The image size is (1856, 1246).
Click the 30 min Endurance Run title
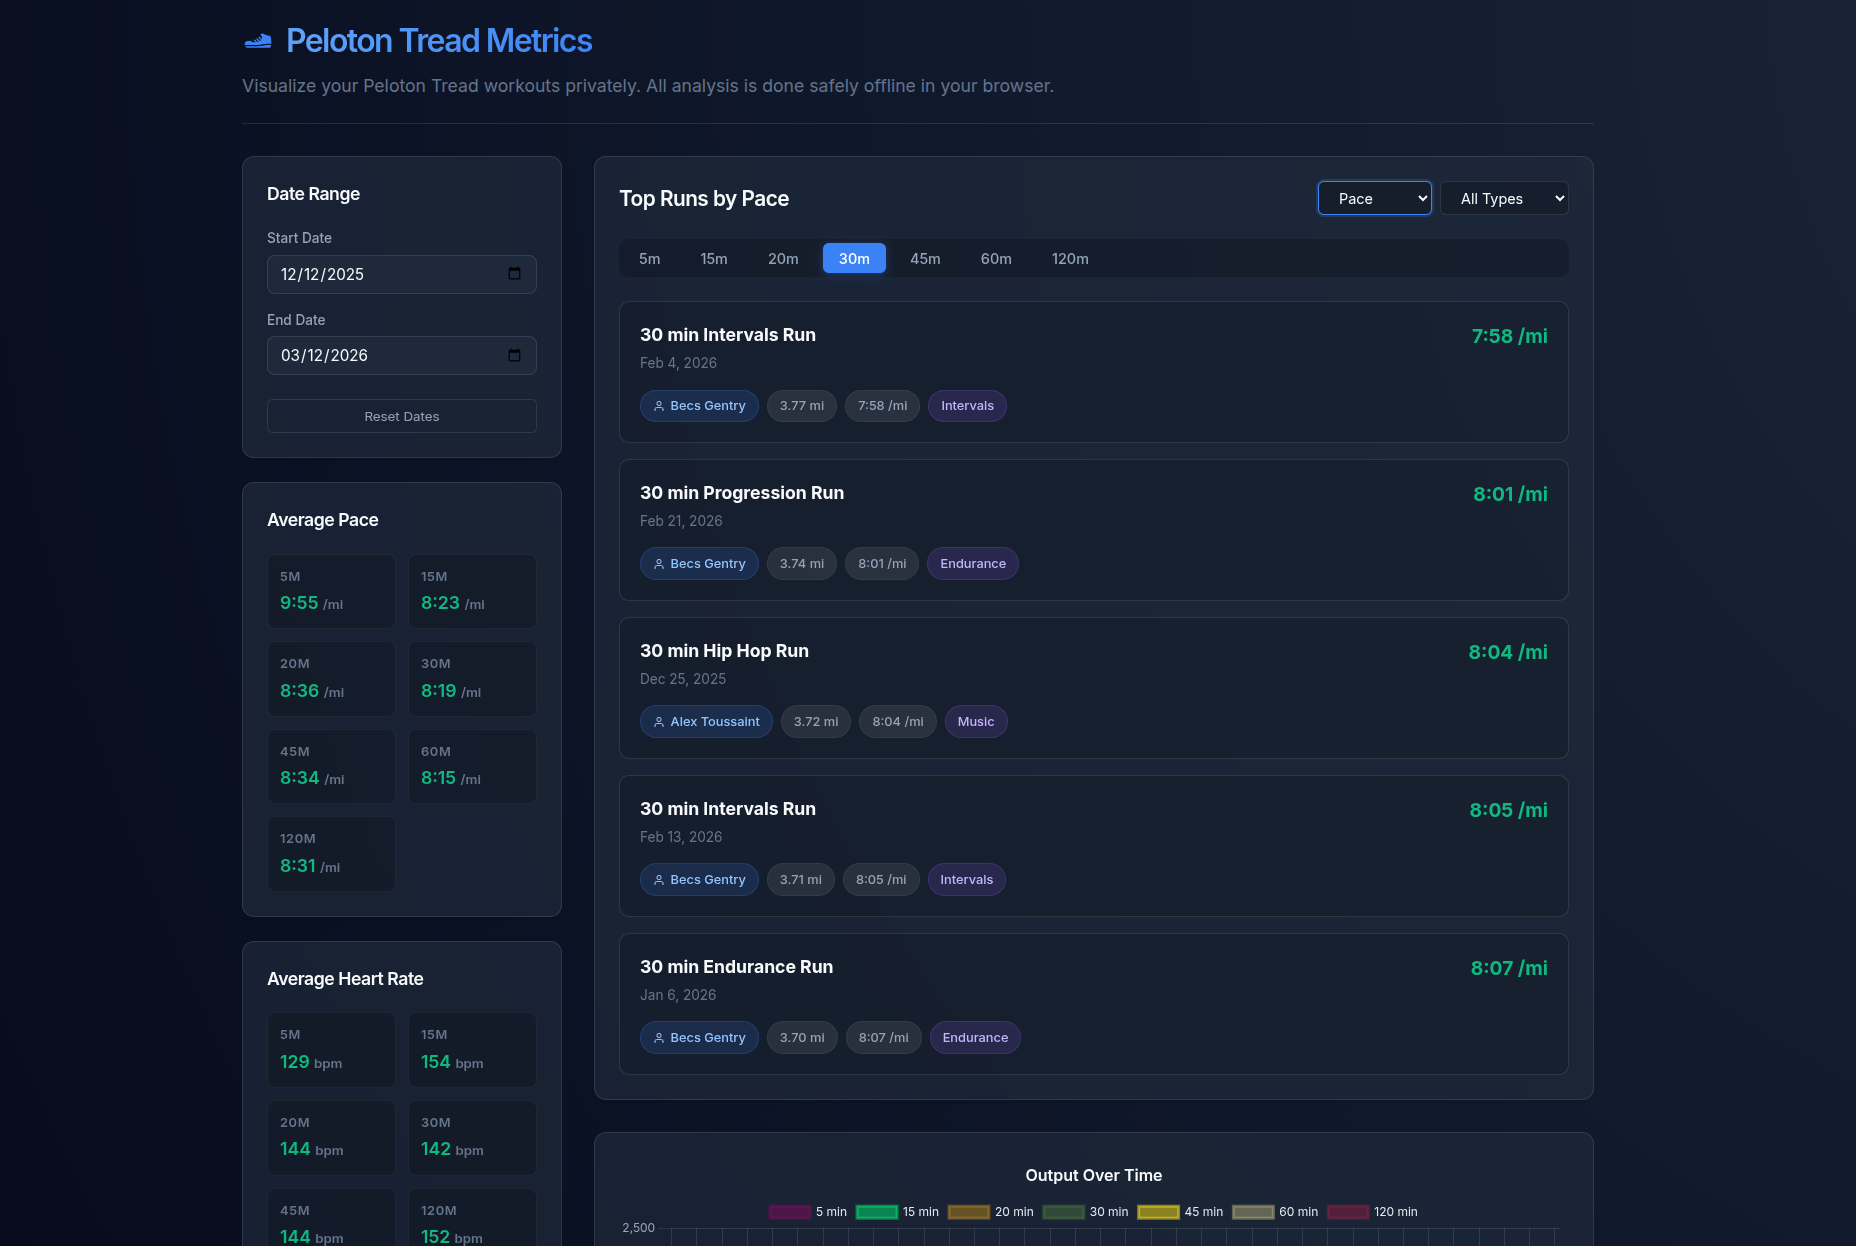(736, 967)
